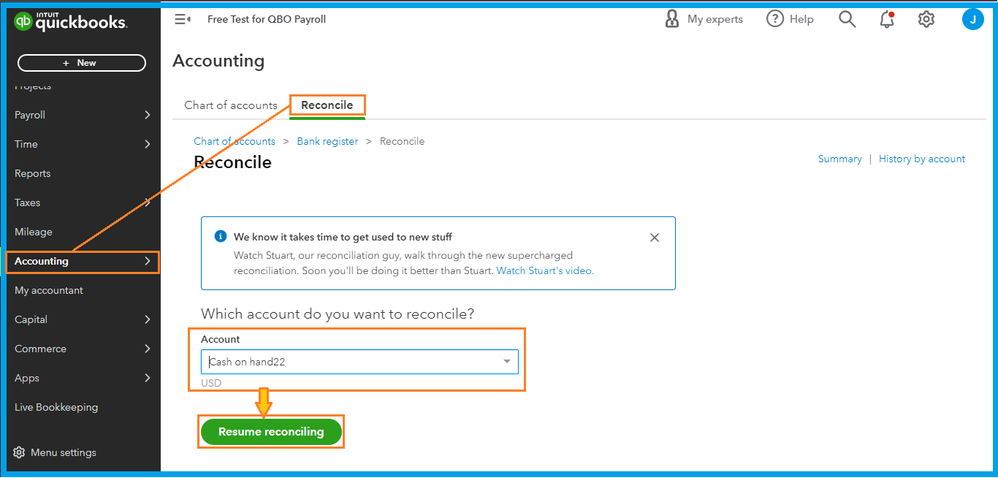Screen dimensions: 998x478
Task: Click the Bank register breadcrumb link
Action: [x=327, y=141]
